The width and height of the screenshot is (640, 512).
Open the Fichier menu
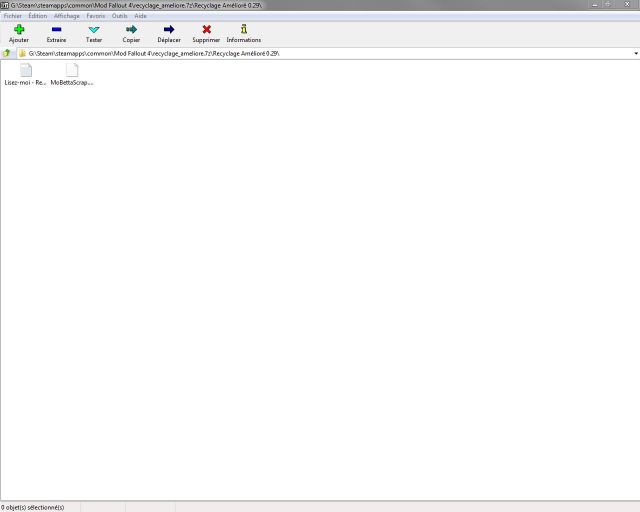(13, 16)
